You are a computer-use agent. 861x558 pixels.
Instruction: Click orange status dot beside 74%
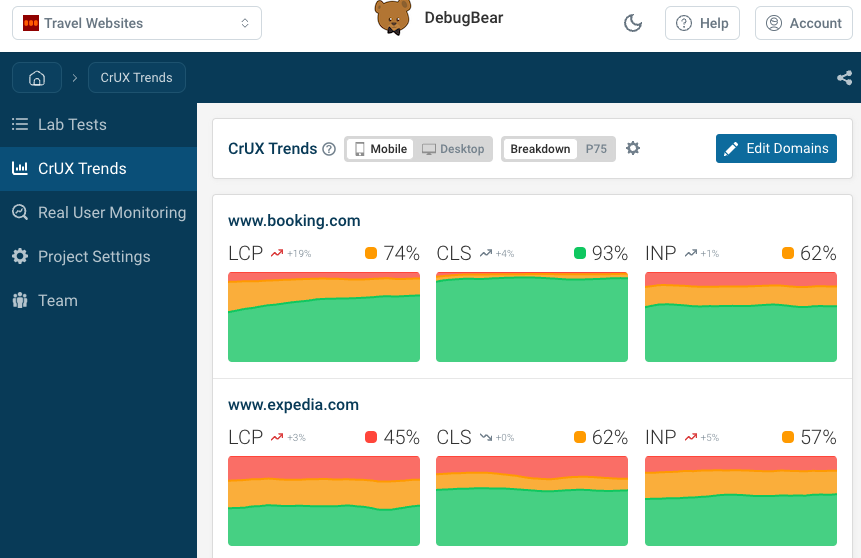tap(371, 253)
